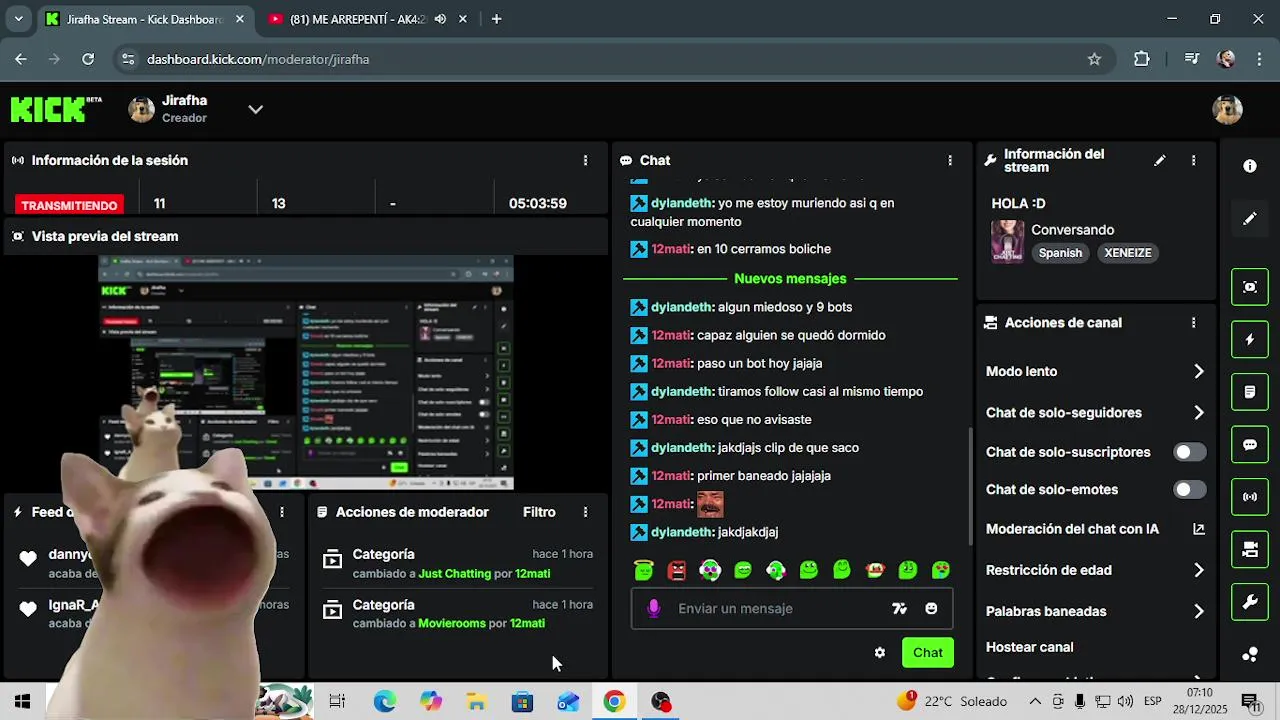Toggle Chat de solo-emotes switch

click(x=1189, y=490)
